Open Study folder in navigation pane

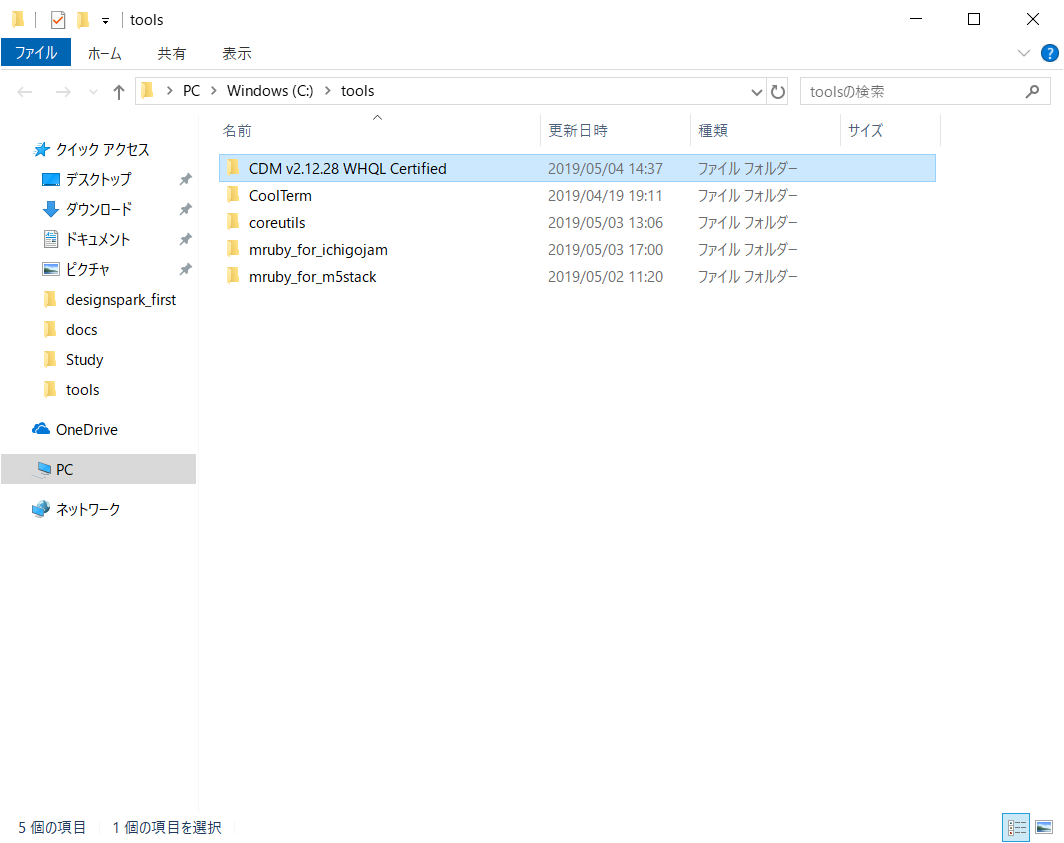(84, 360)
